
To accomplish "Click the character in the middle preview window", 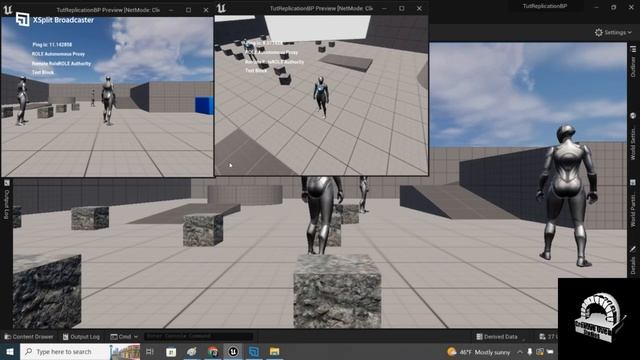I will [321, 97].
